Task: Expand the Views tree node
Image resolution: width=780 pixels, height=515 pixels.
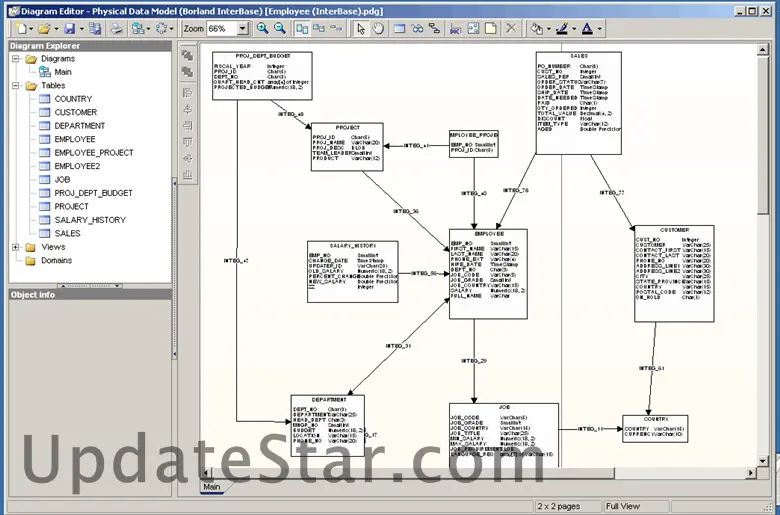Action: point(16,247)
